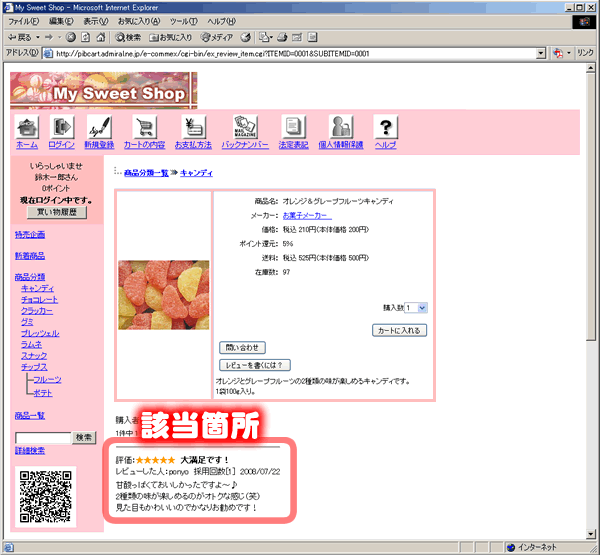
Task: Select クラッカー category in sidebar
Action: [x=37, y=311]
